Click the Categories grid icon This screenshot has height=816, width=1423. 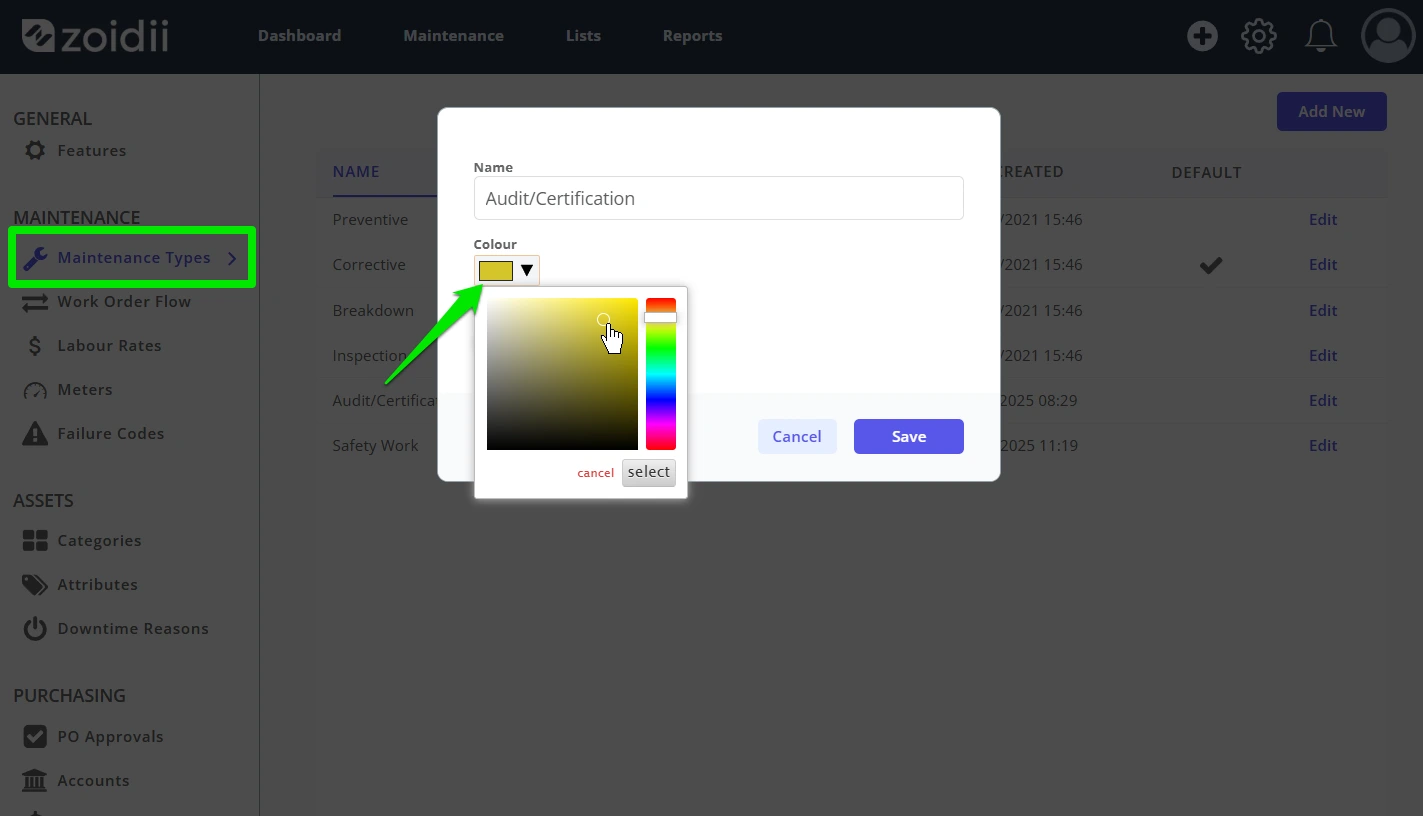tap(35, 541)
